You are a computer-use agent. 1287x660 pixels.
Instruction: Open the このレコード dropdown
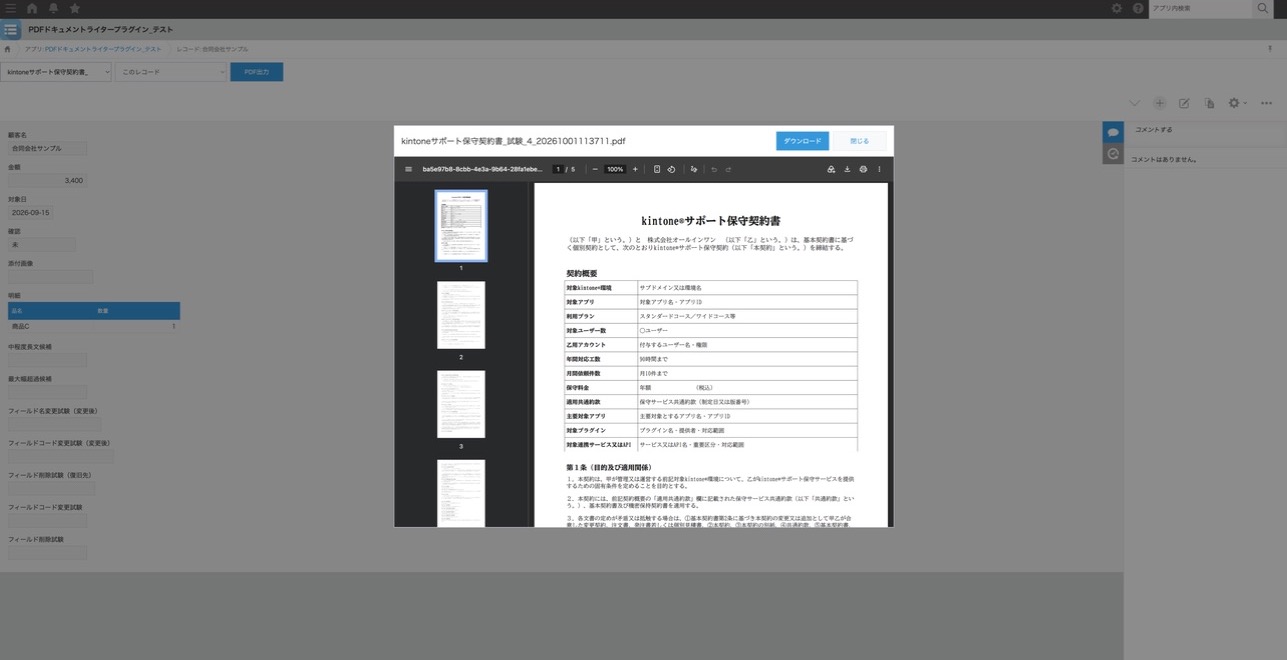(171, 72)
